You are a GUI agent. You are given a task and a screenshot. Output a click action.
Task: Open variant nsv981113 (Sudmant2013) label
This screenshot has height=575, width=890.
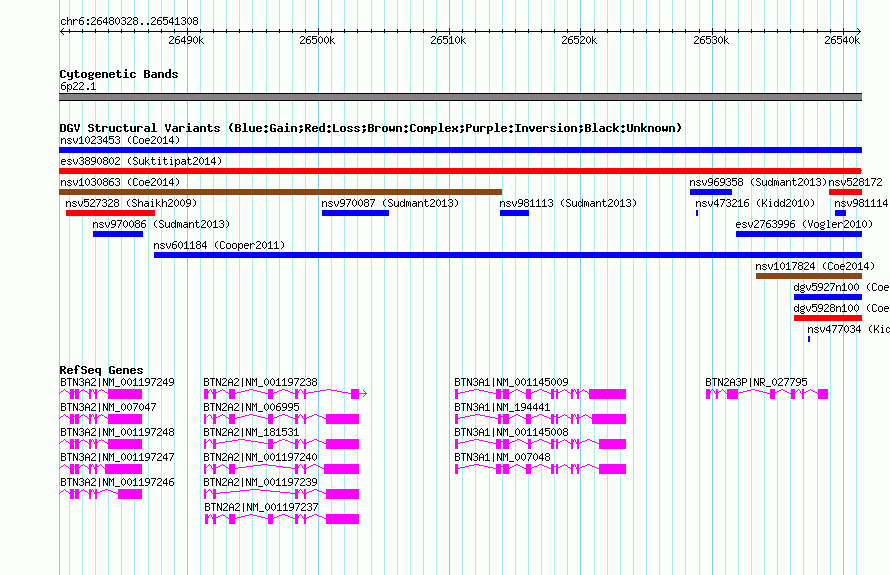(568, 203)
